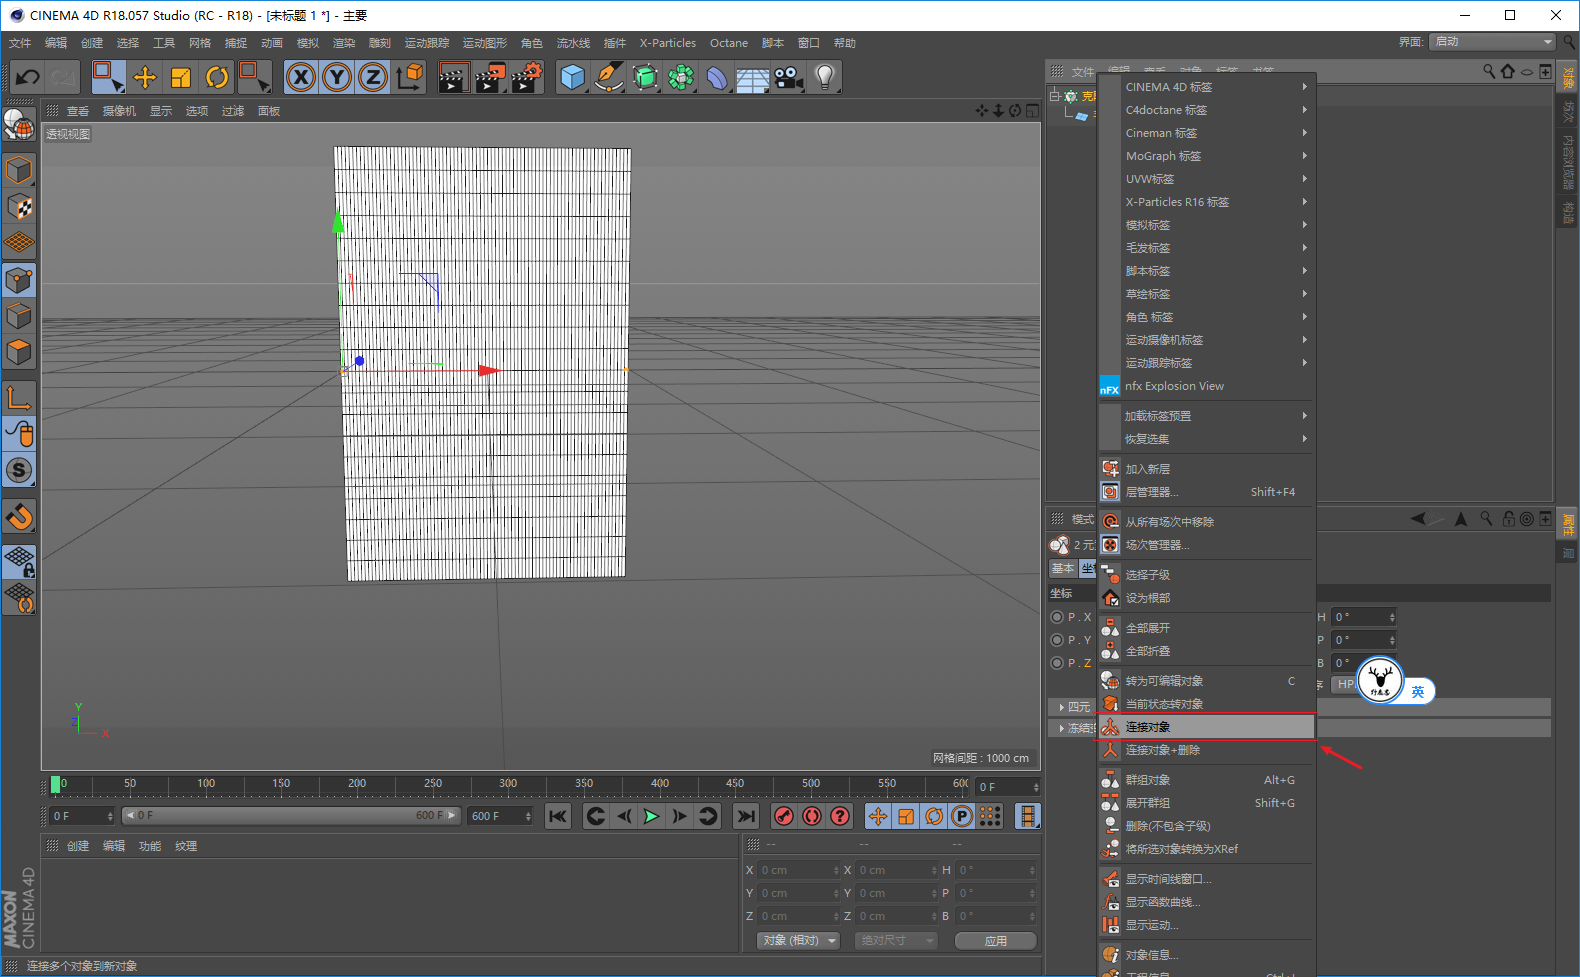Open the 界面 layout dropdown
Image resolution: width=1580 pixels, height=977 pixels.
pyautogui.click(x=1492, y=42)
